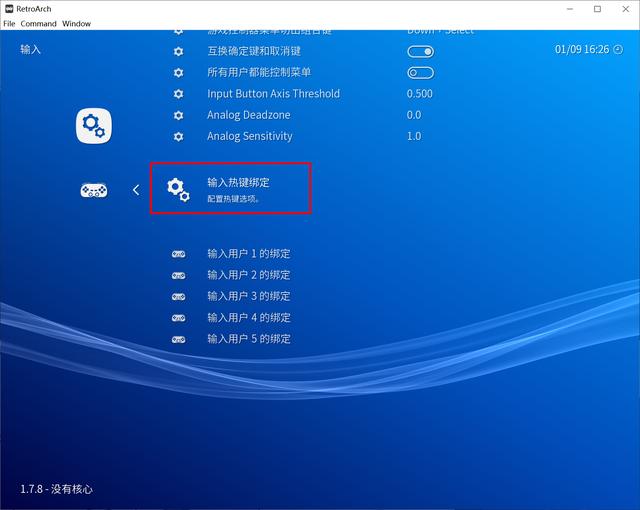Screen dimensions: 640x510
Task: Click the gamepad icon in sidebar
Action: pos(94,191)
